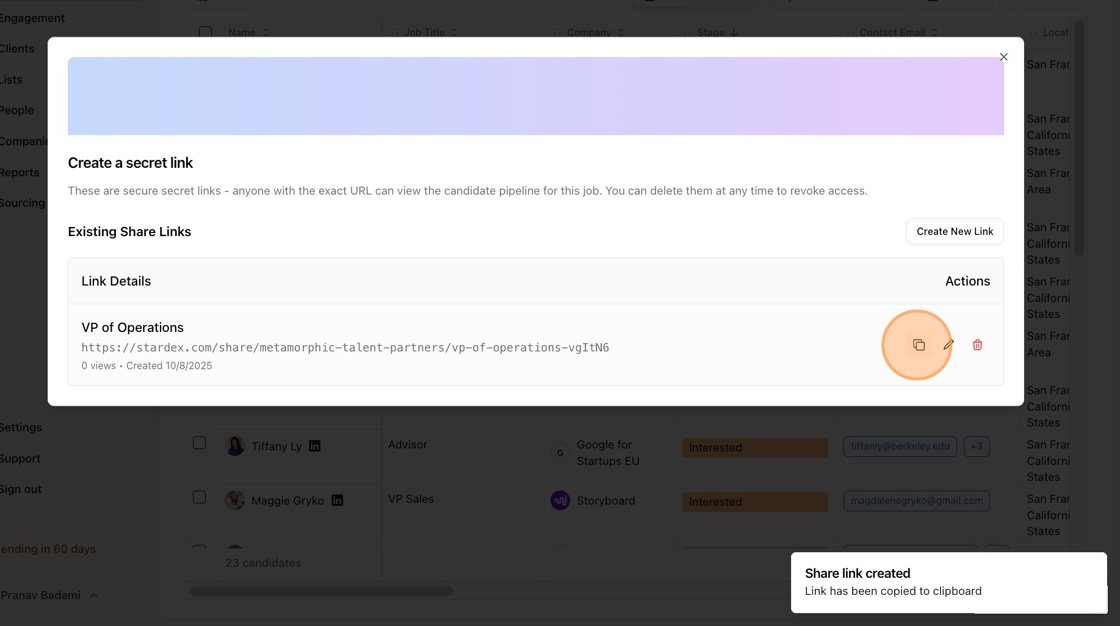Open Maggie Gryko's LinkedIn icon
The image size is (1120, 626).
tap(337, 500)
